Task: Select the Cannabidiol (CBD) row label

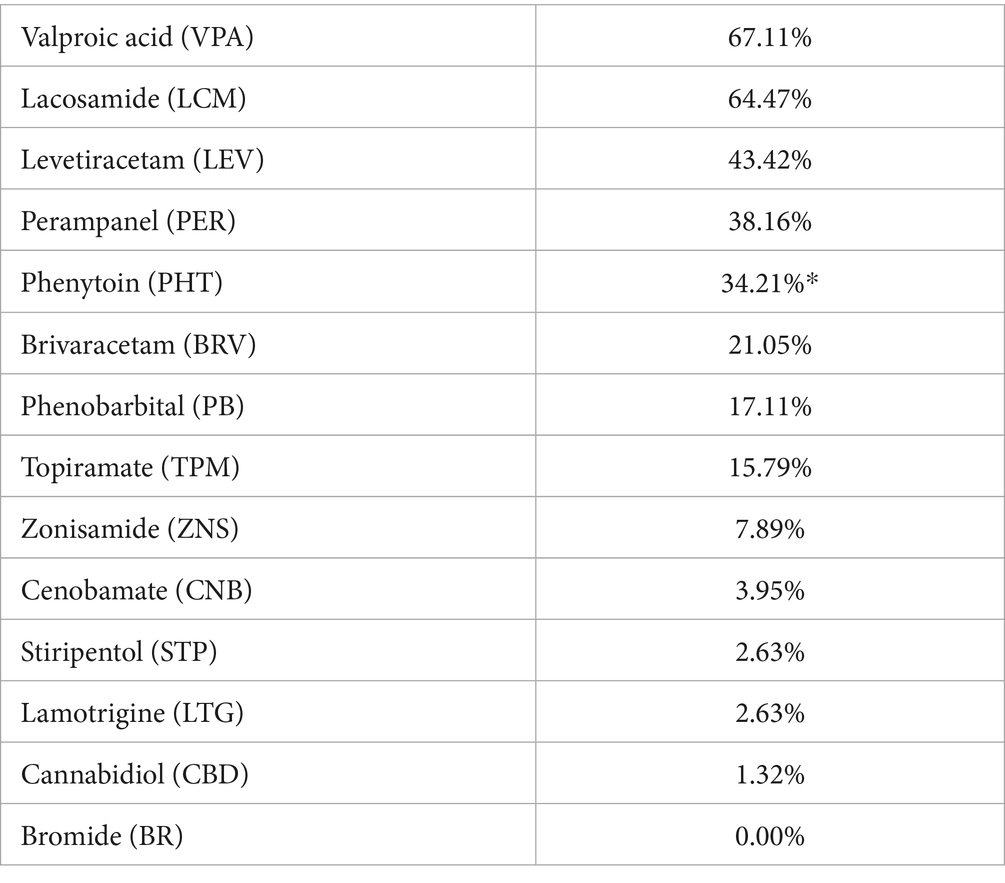Action: pyautogui.click(x=135, y=774)
